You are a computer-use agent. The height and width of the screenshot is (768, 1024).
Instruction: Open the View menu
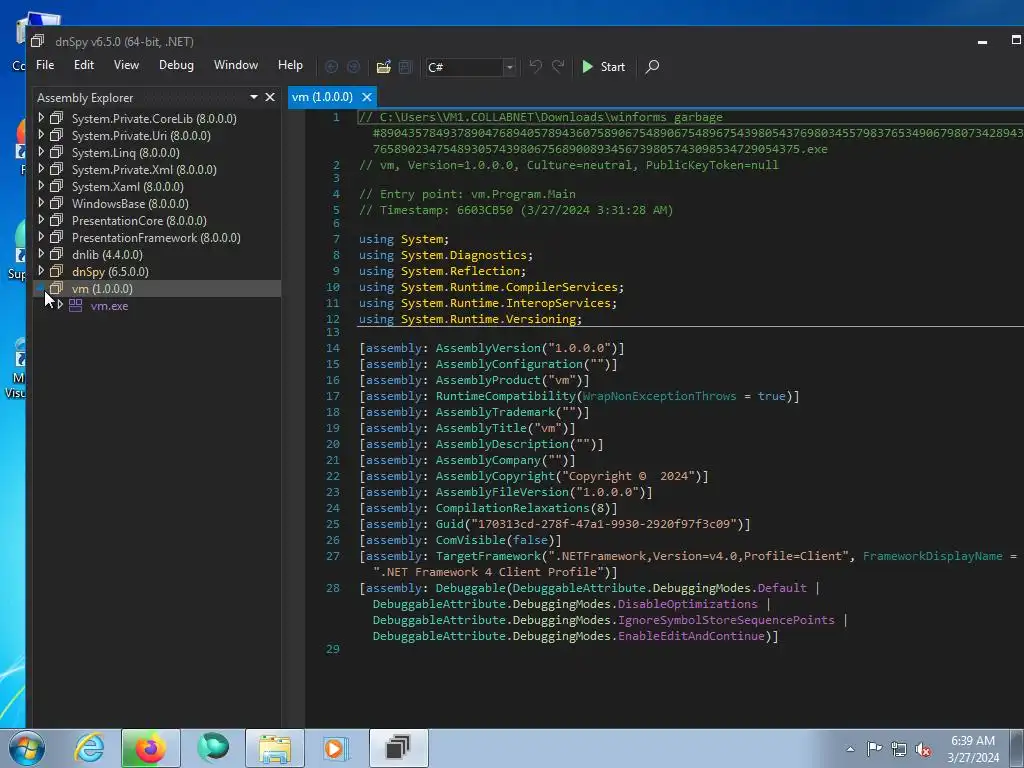tap(126, 65)
